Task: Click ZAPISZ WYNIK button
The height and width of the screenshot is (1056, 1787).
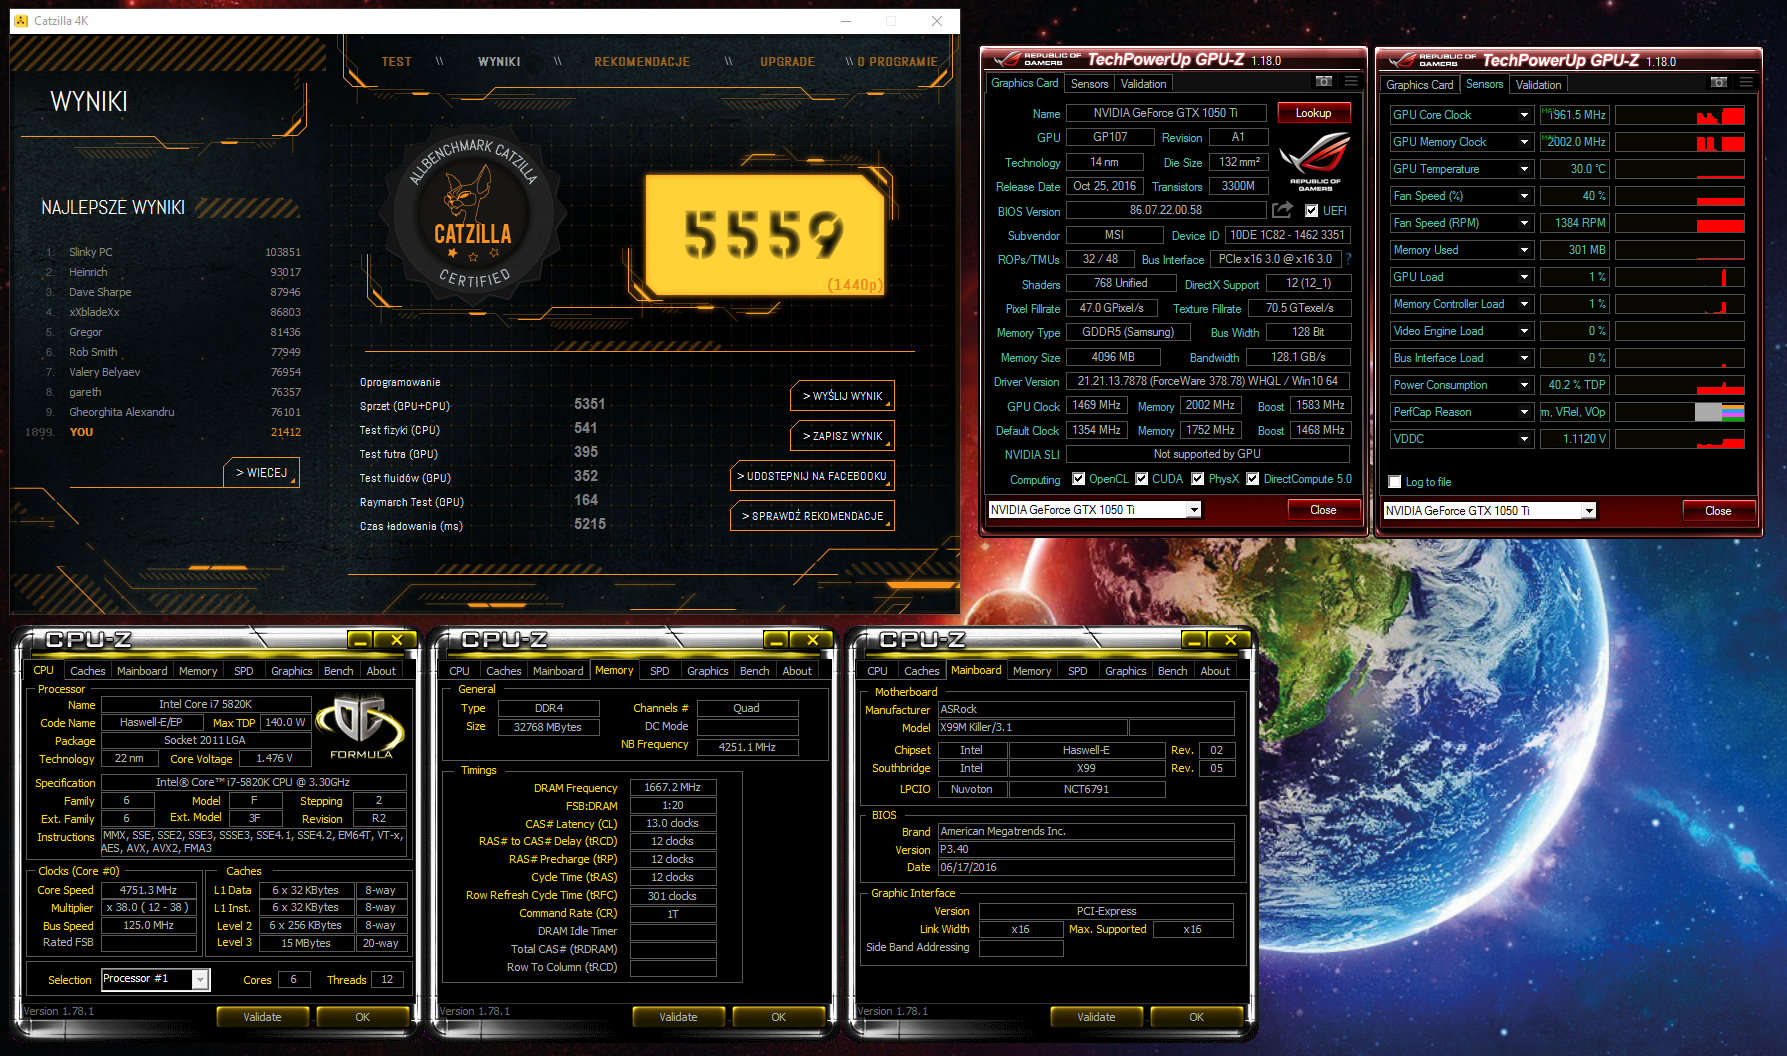Action: 842,436
